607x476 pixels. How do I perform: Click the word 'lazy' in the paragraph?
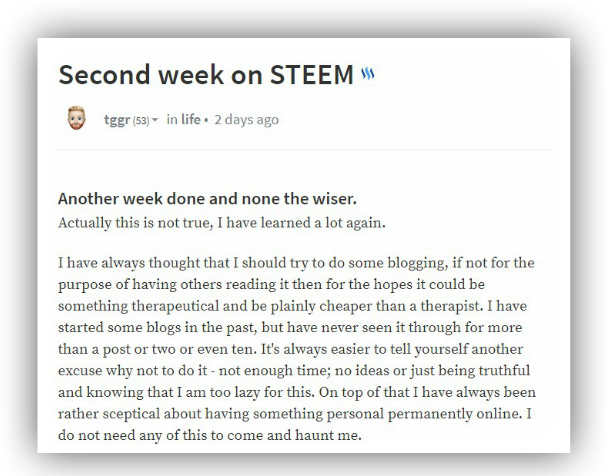[245, 392]
